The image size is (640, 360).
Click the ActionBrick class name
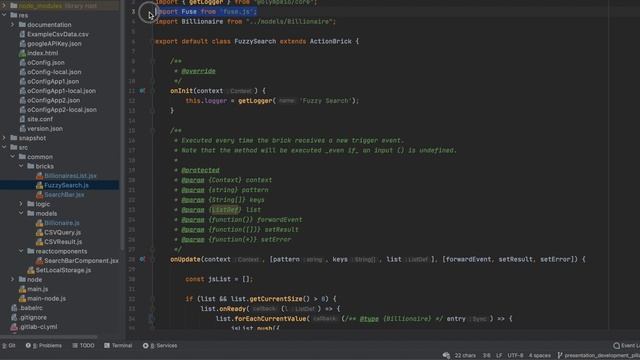331,41
